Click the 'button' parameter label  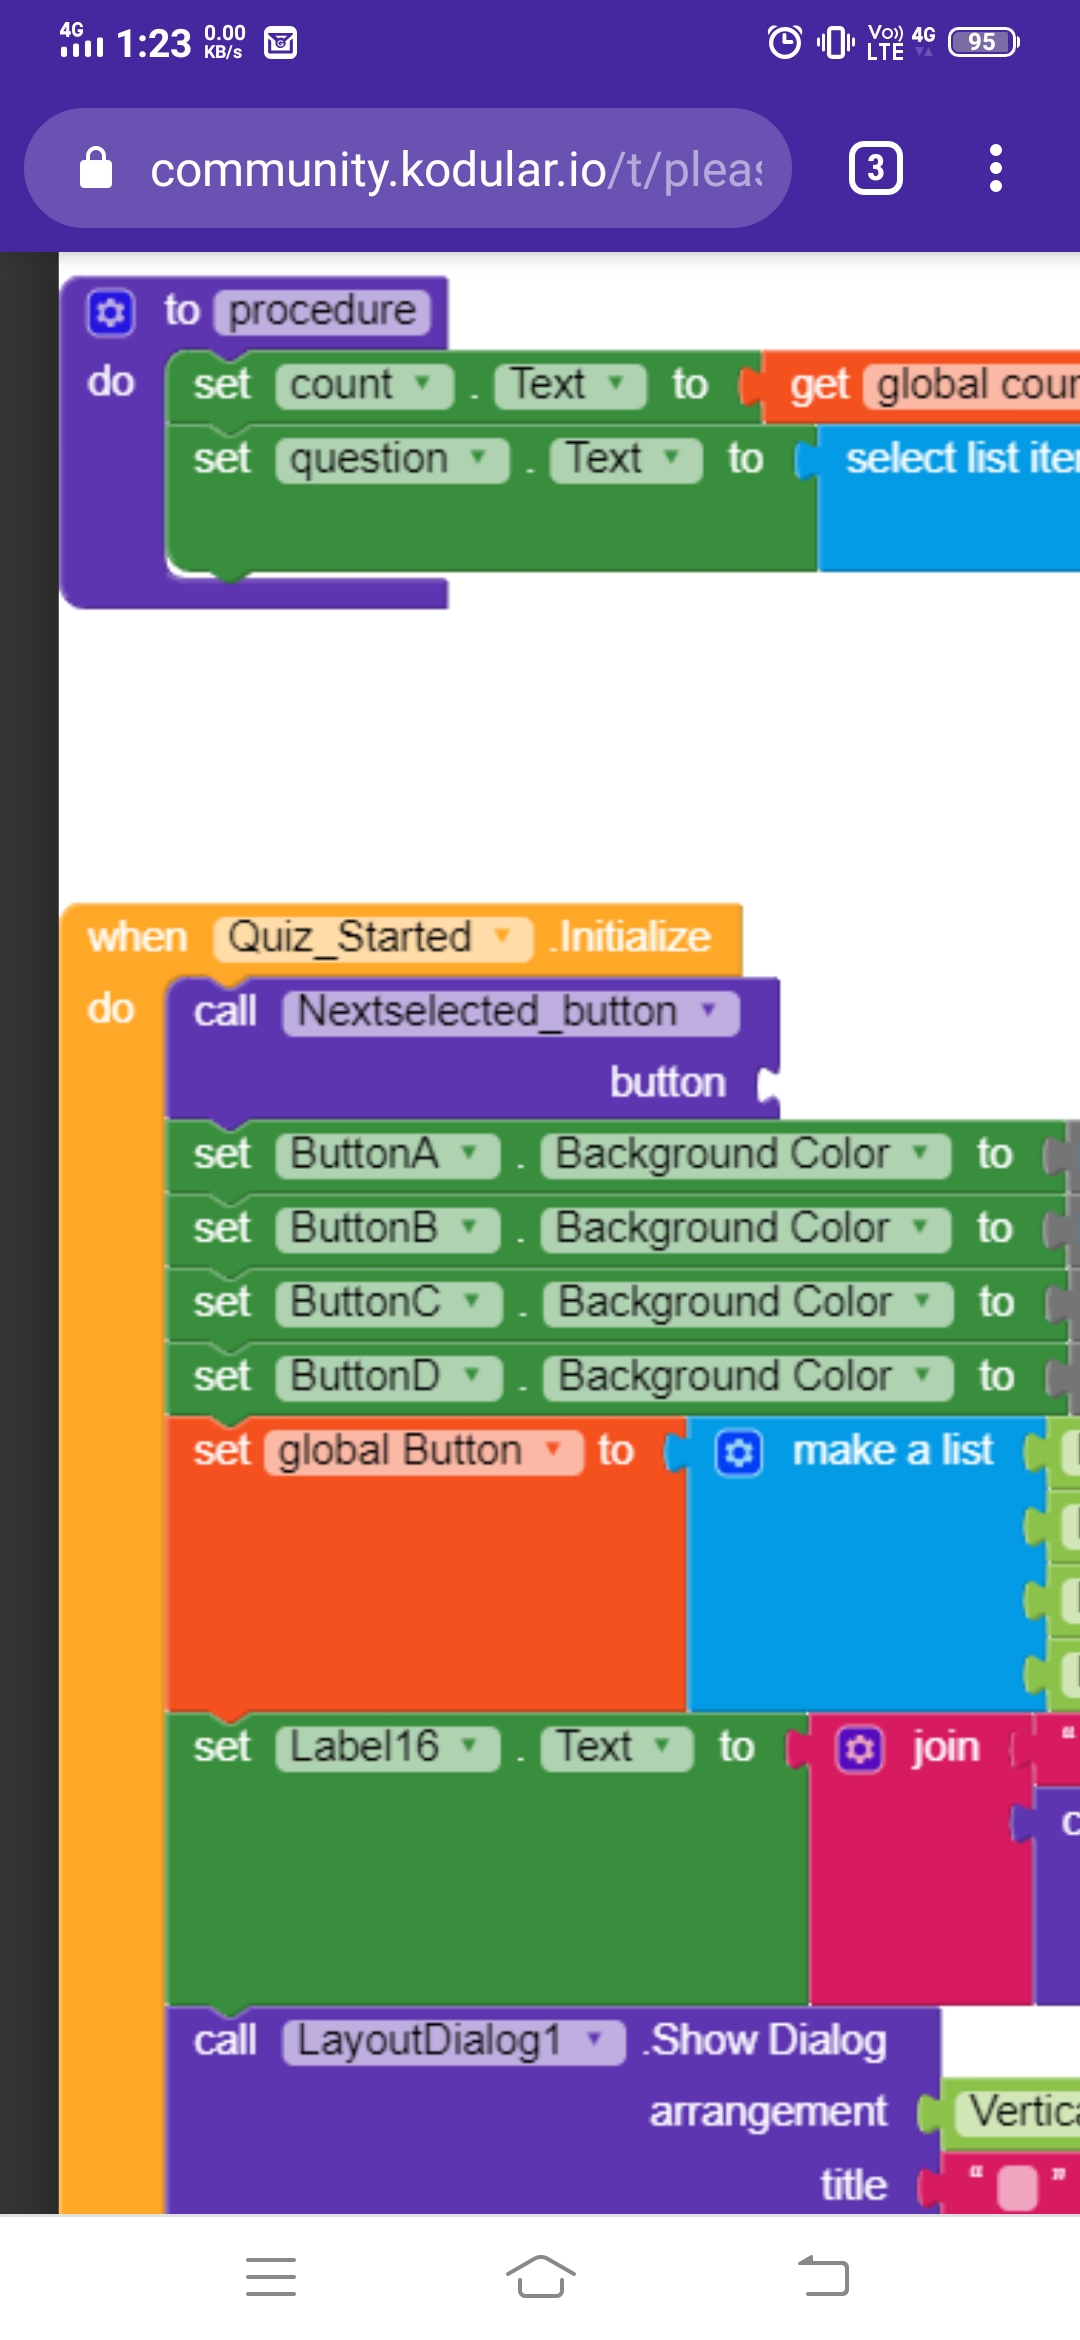coord(668,1084)
